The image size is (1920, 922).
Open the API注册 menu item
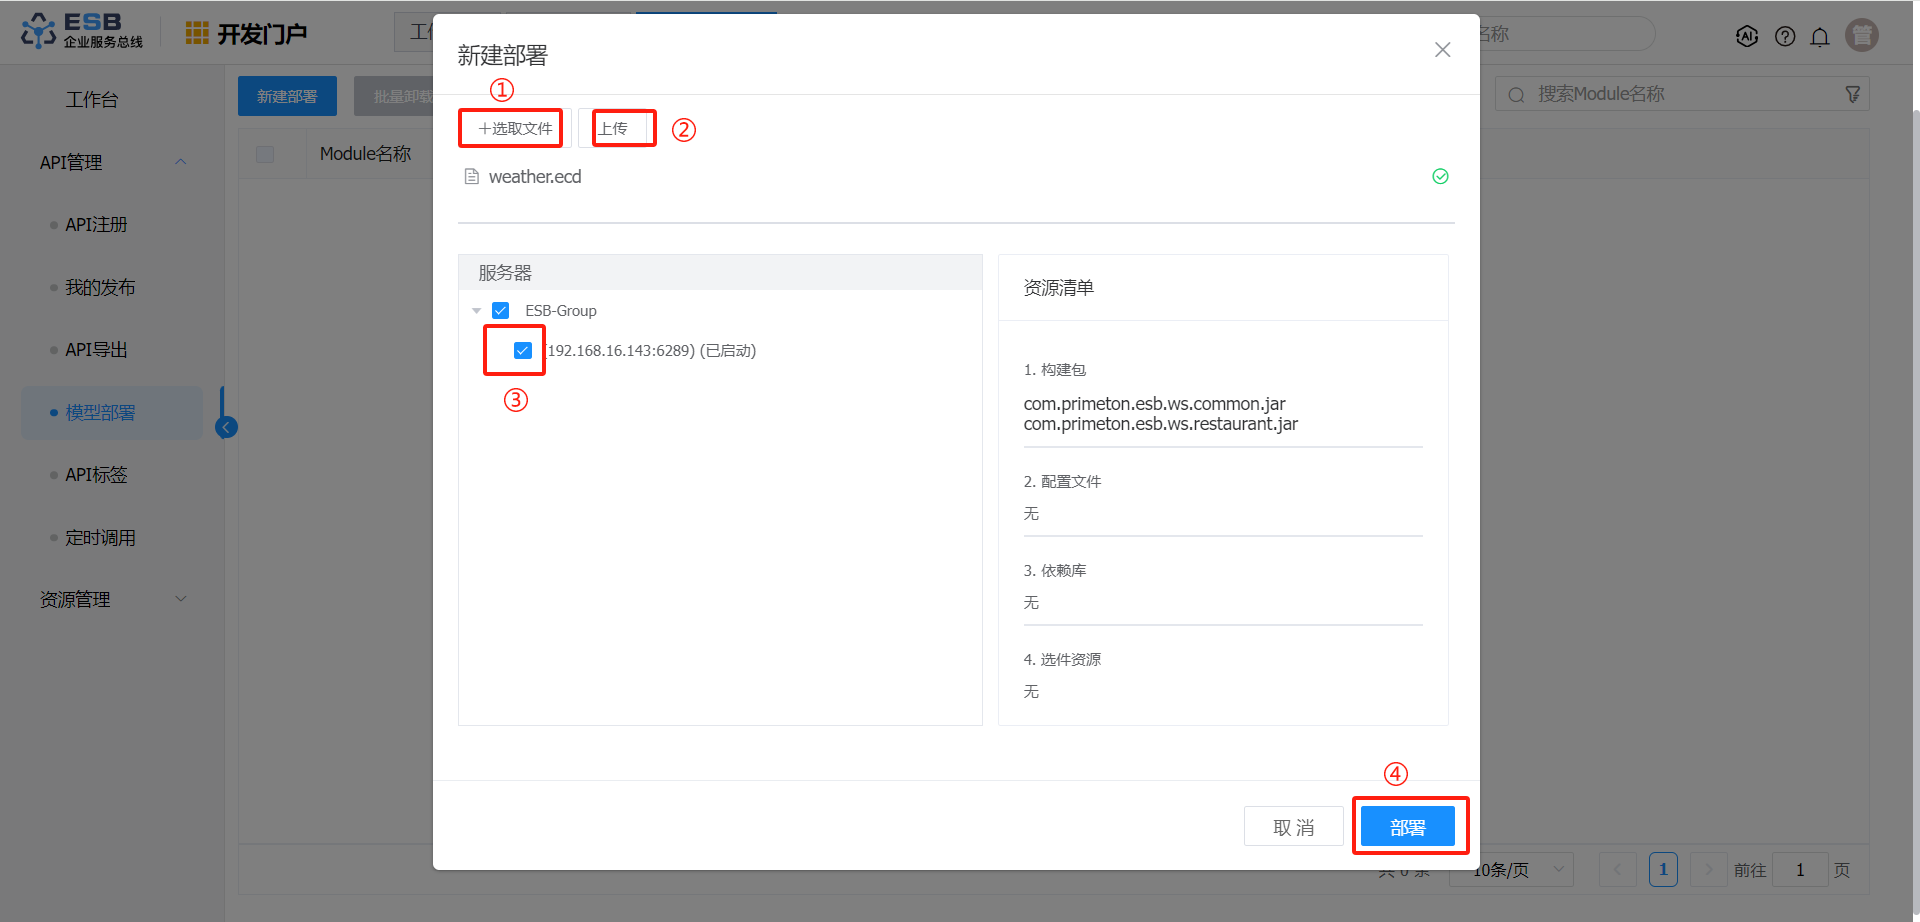pos(96,225)
